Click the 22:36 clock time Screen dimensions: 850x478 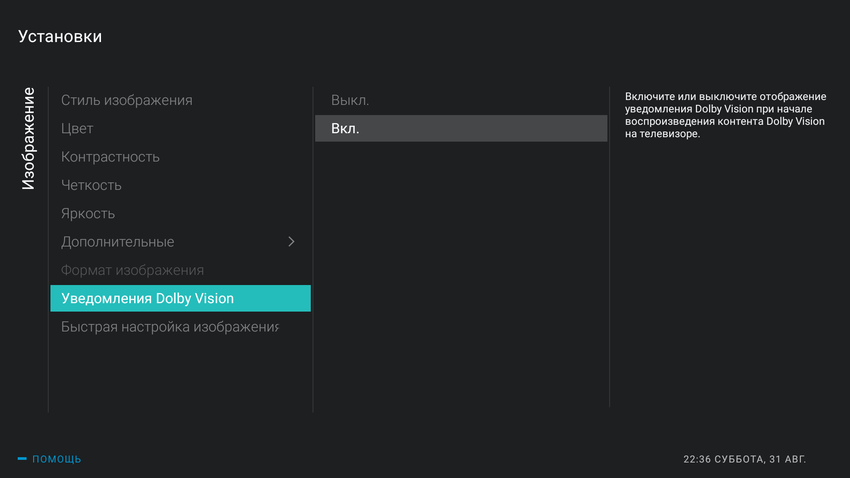697,459
